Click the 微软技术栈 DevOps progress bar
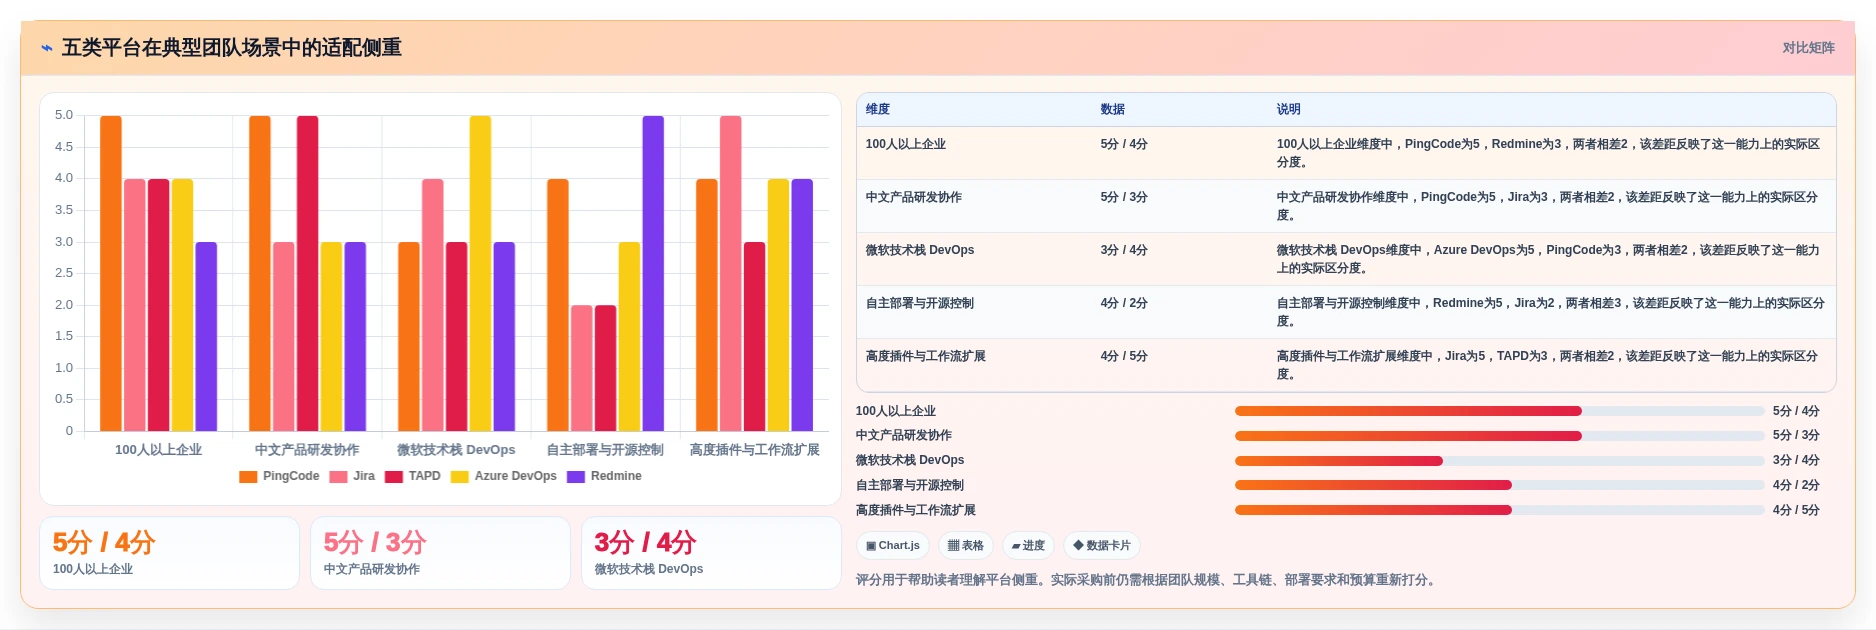1876x630 pixels. pos(1499,461)
